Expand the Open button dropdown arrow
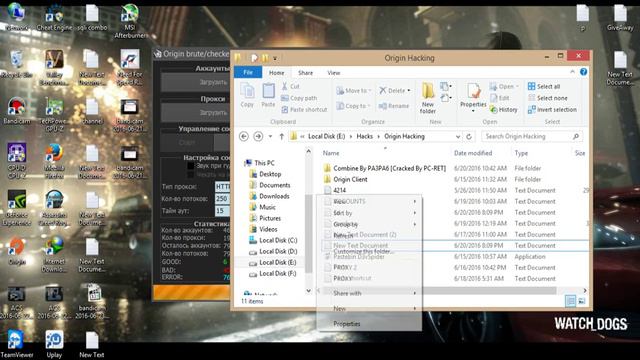640x360 pixels. pyautogui.click(x=517, y=87)
